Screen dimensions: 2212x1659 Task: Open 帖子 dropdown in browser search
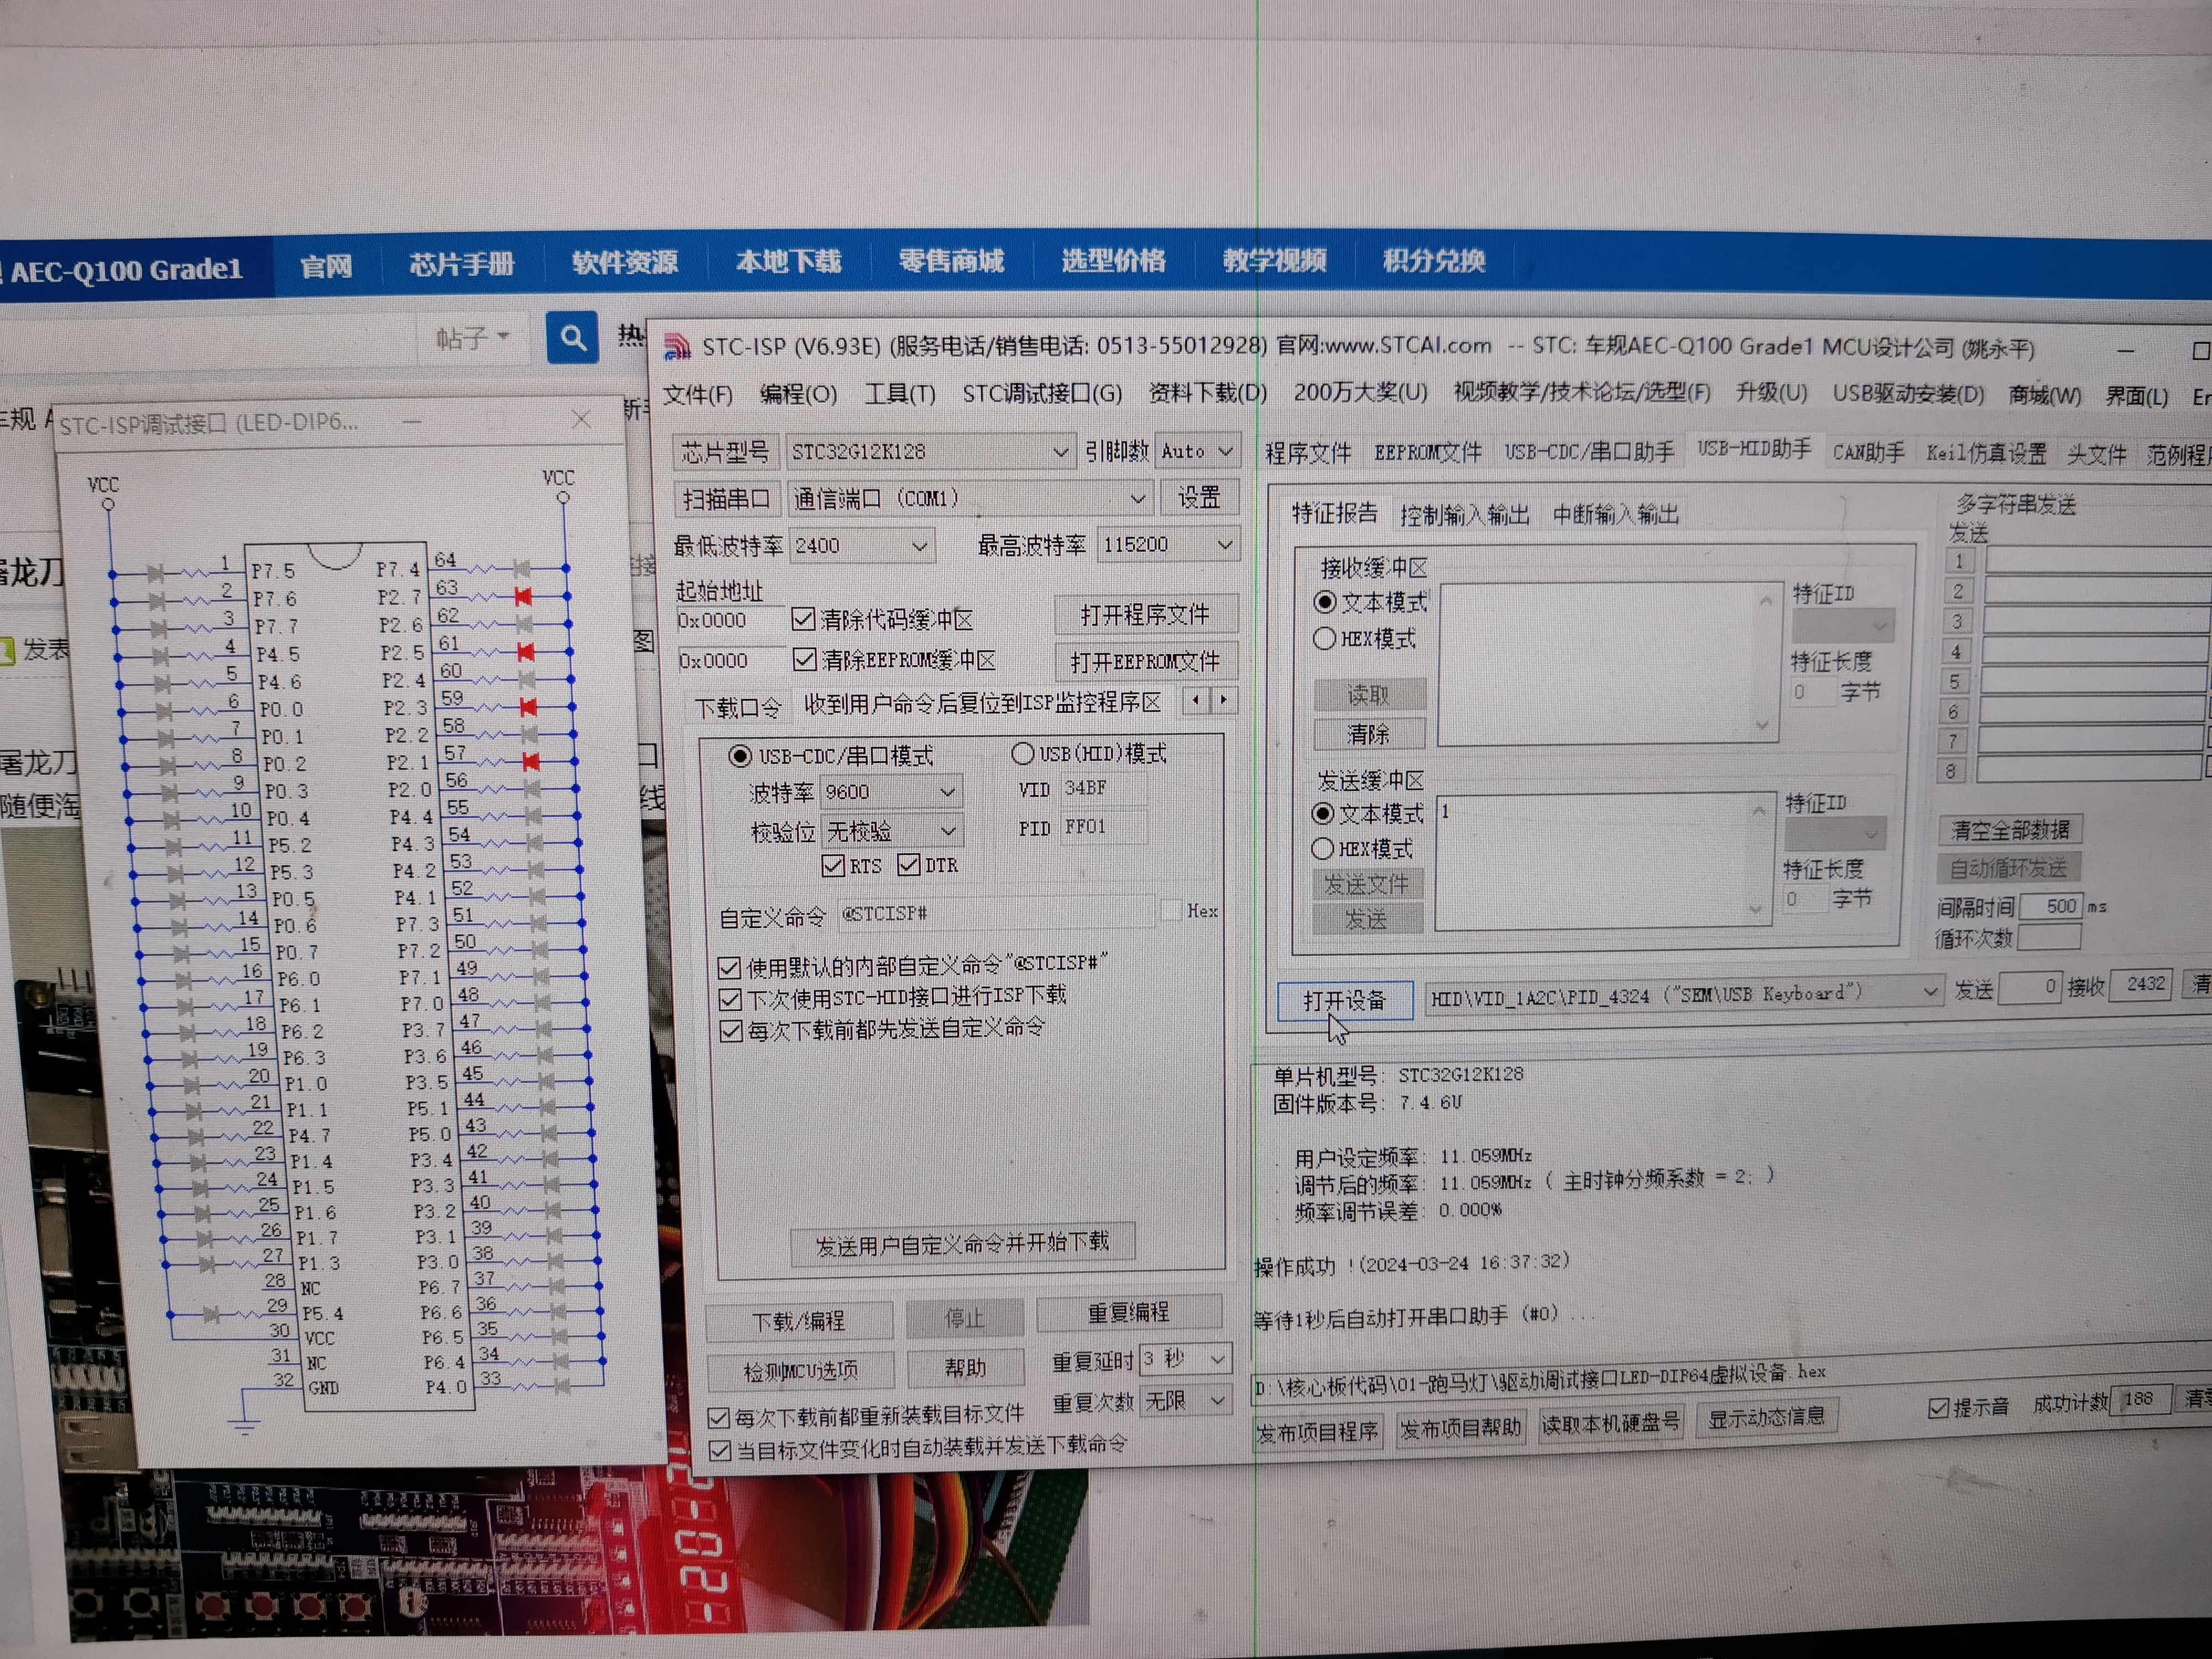tap(473, 338)
